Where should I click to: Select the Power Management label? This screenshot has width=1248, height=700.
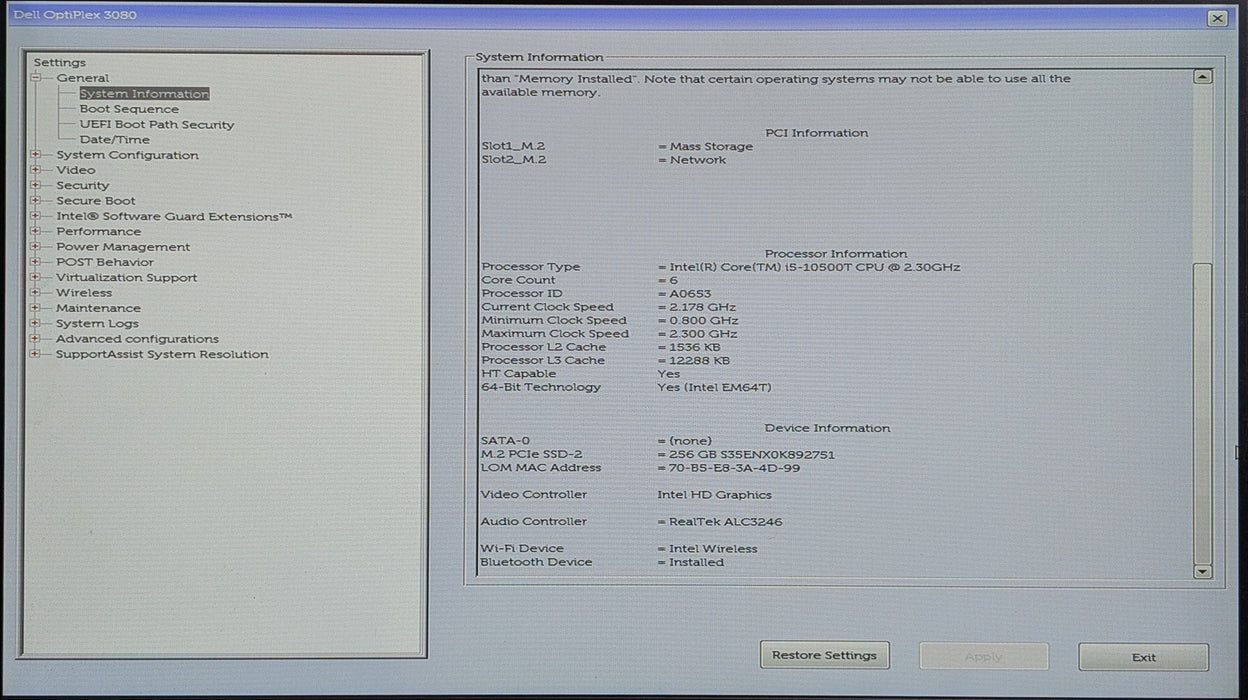coord(123,247)
